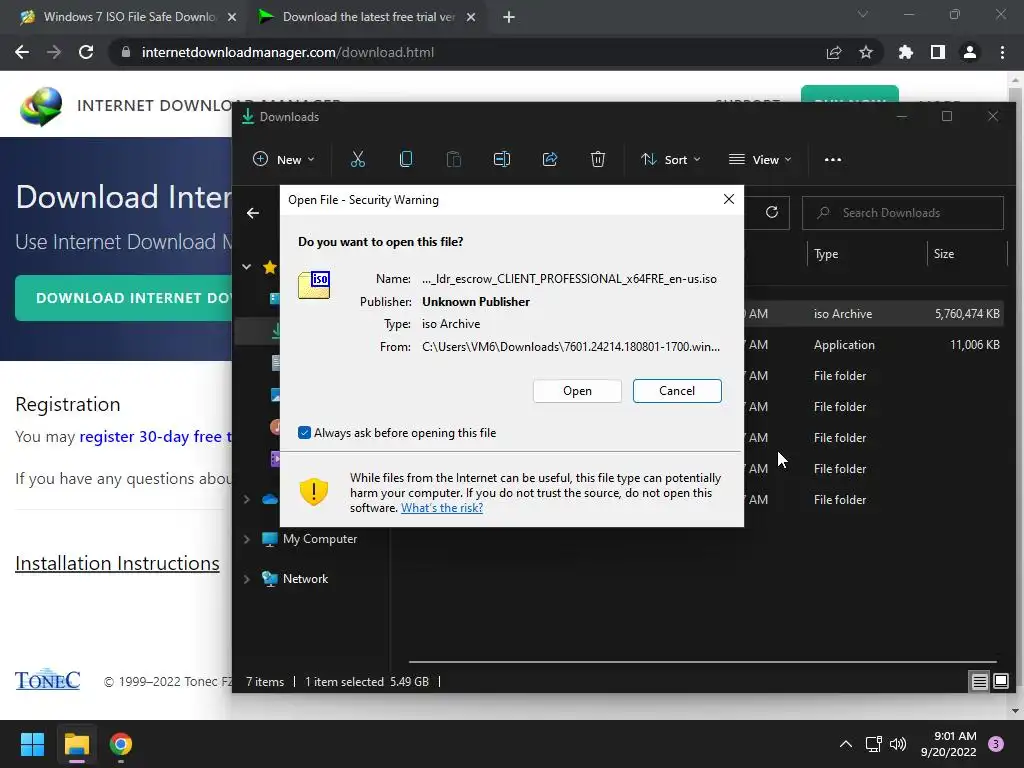
Task: Open notification badge in taskbar
Action: [x=996, y=744]
